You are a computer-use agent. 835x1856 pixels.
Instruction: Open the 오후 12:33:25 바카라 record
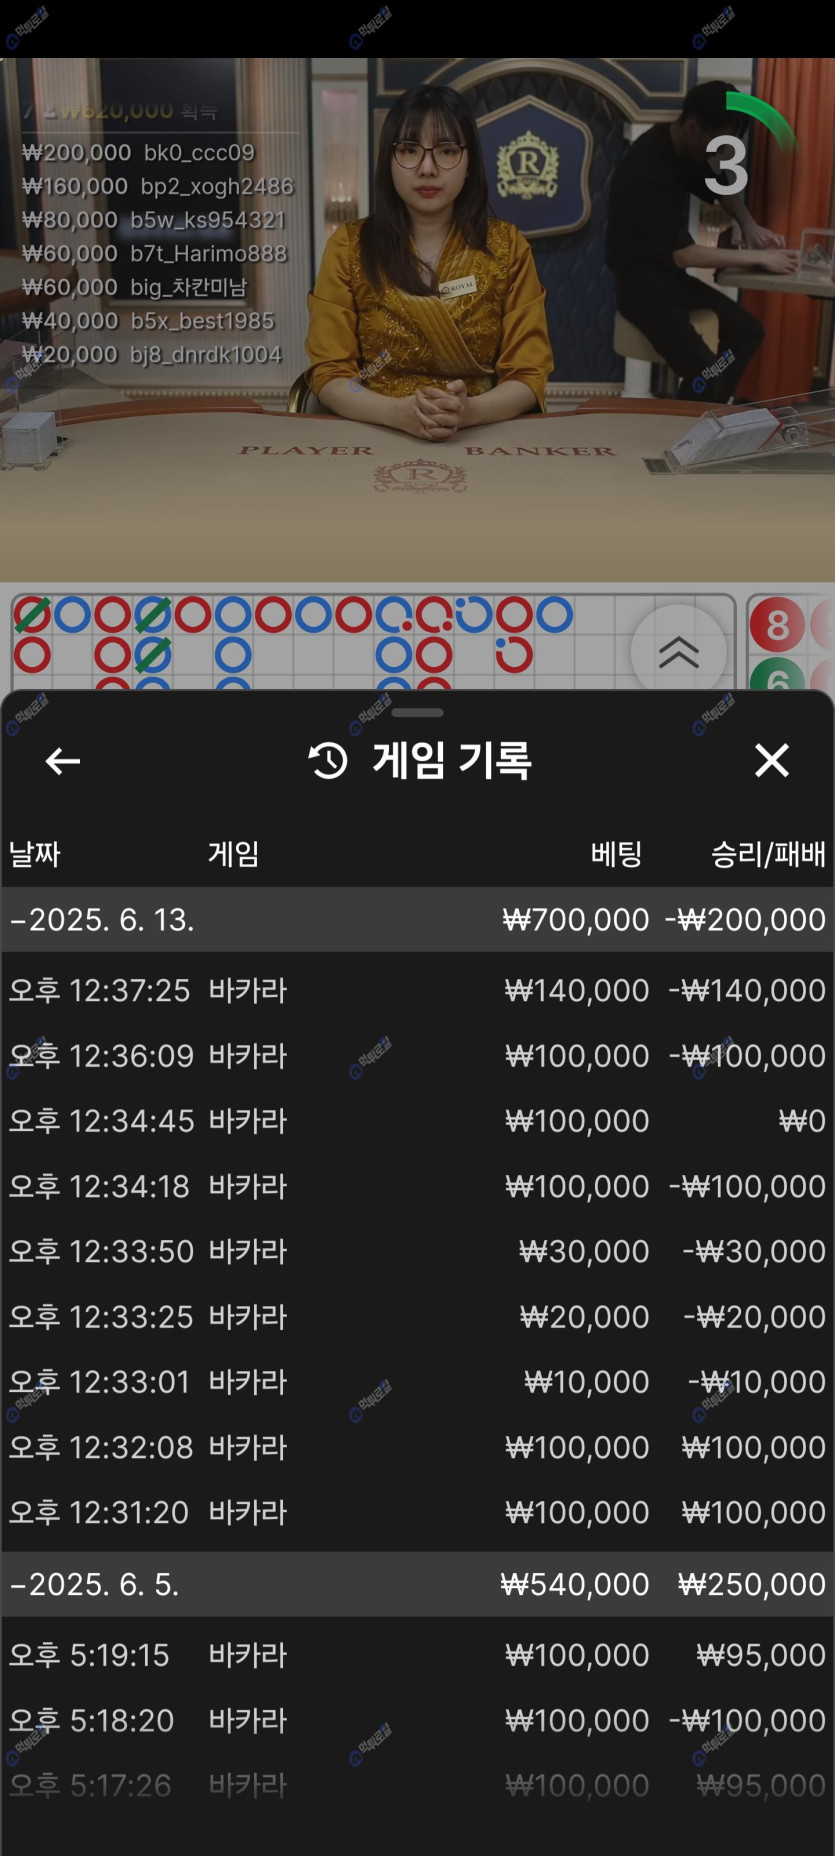418,1316
